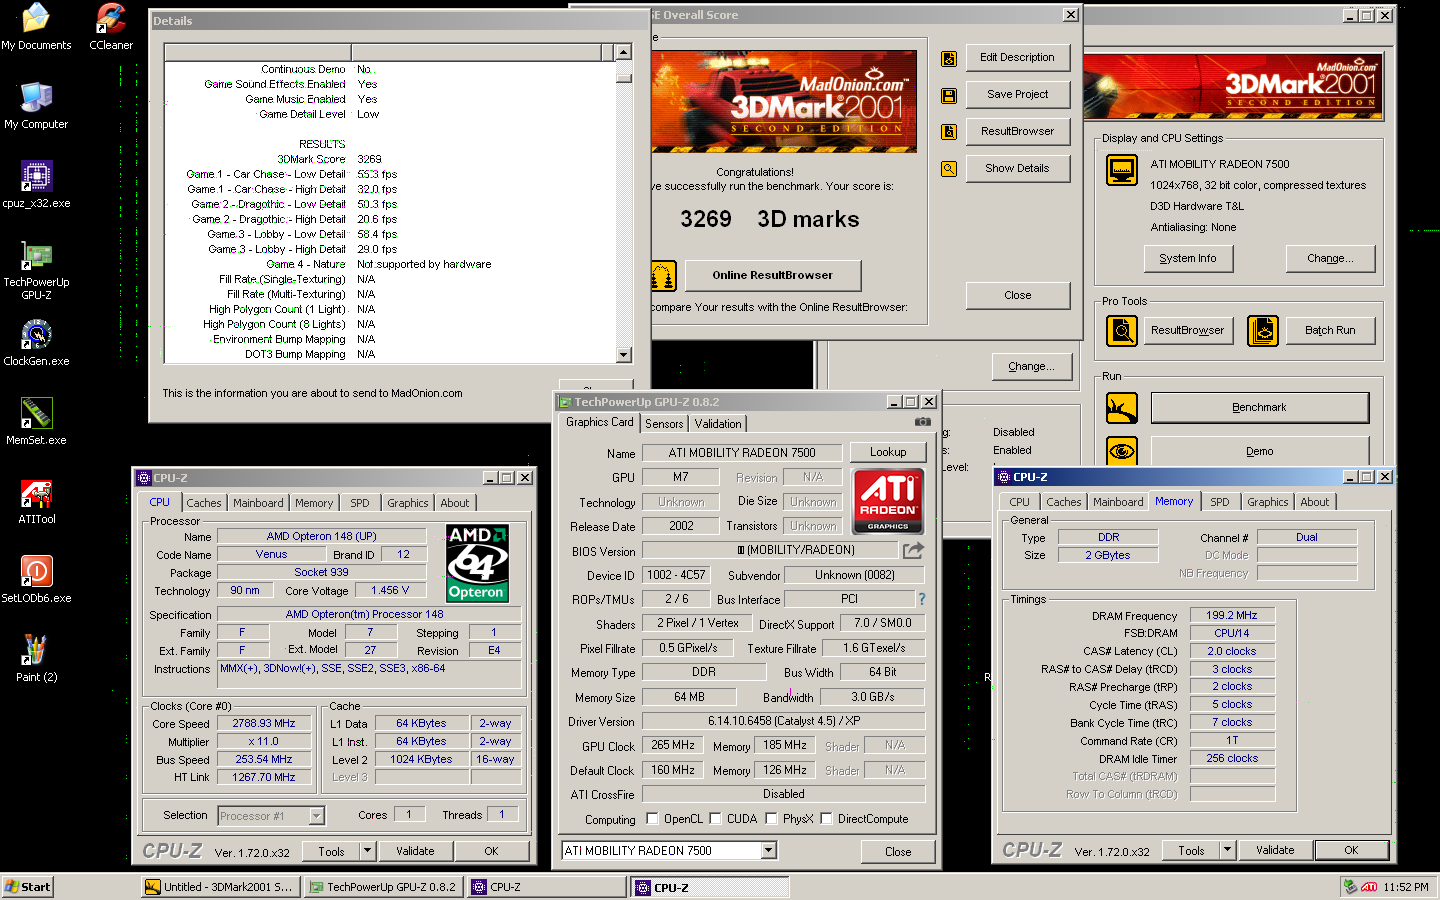Switch to the SPD tab in right CPU-Z

pos(1220,502)
